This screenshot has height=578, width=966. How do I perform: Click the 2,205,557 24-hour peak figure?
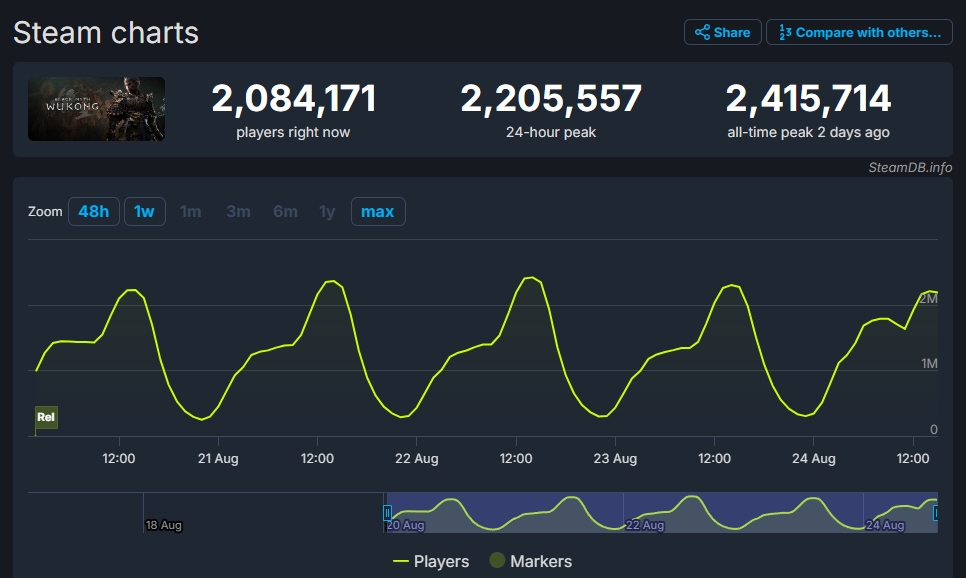pos(551,99)
